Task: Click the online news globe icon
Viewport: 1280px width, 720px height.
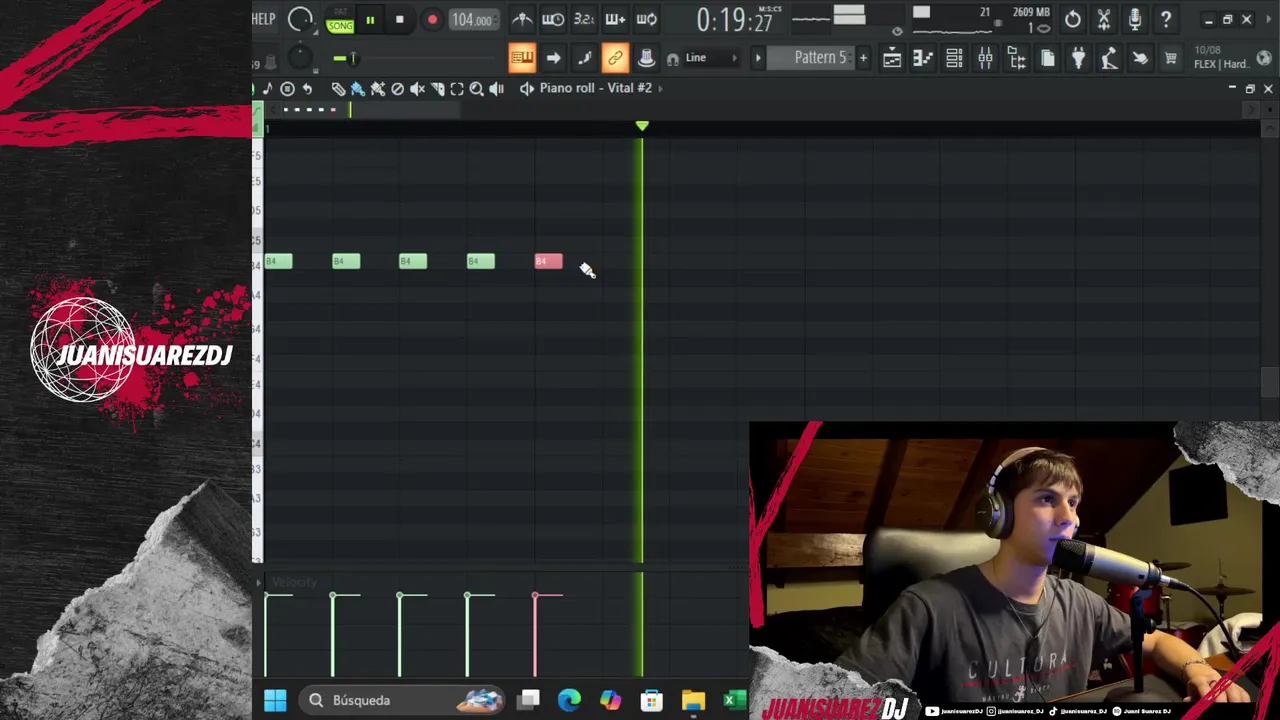Action: [x=1264, y=58]
